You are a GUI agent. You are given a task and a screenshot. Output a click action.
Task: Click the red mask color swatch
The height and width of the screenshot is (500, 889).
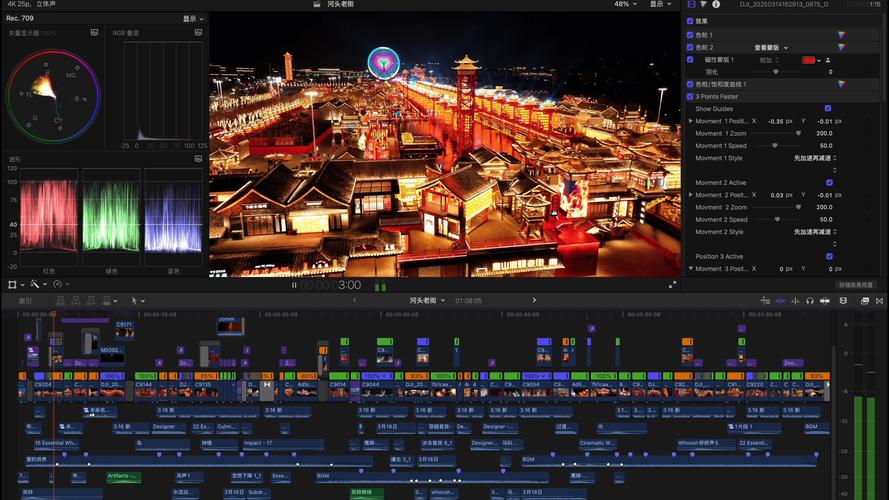808,60
